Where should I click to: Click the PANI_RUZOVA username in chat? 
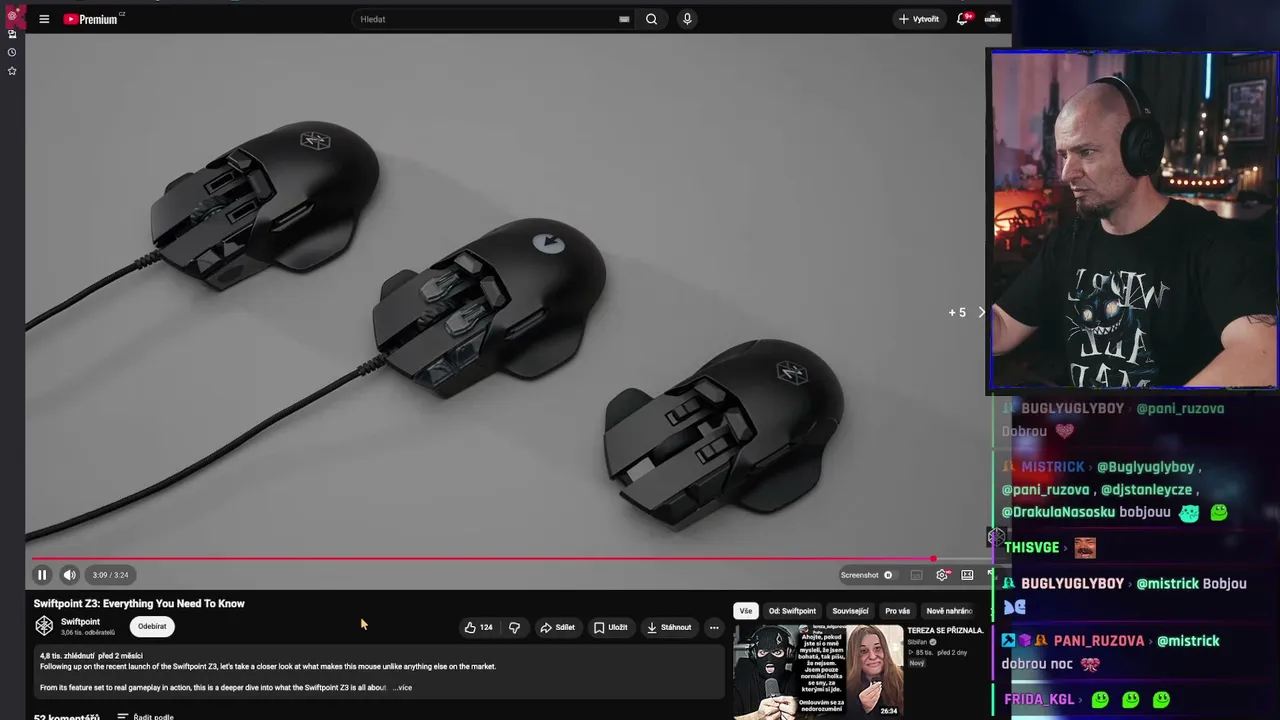[x=1098, y=641]
